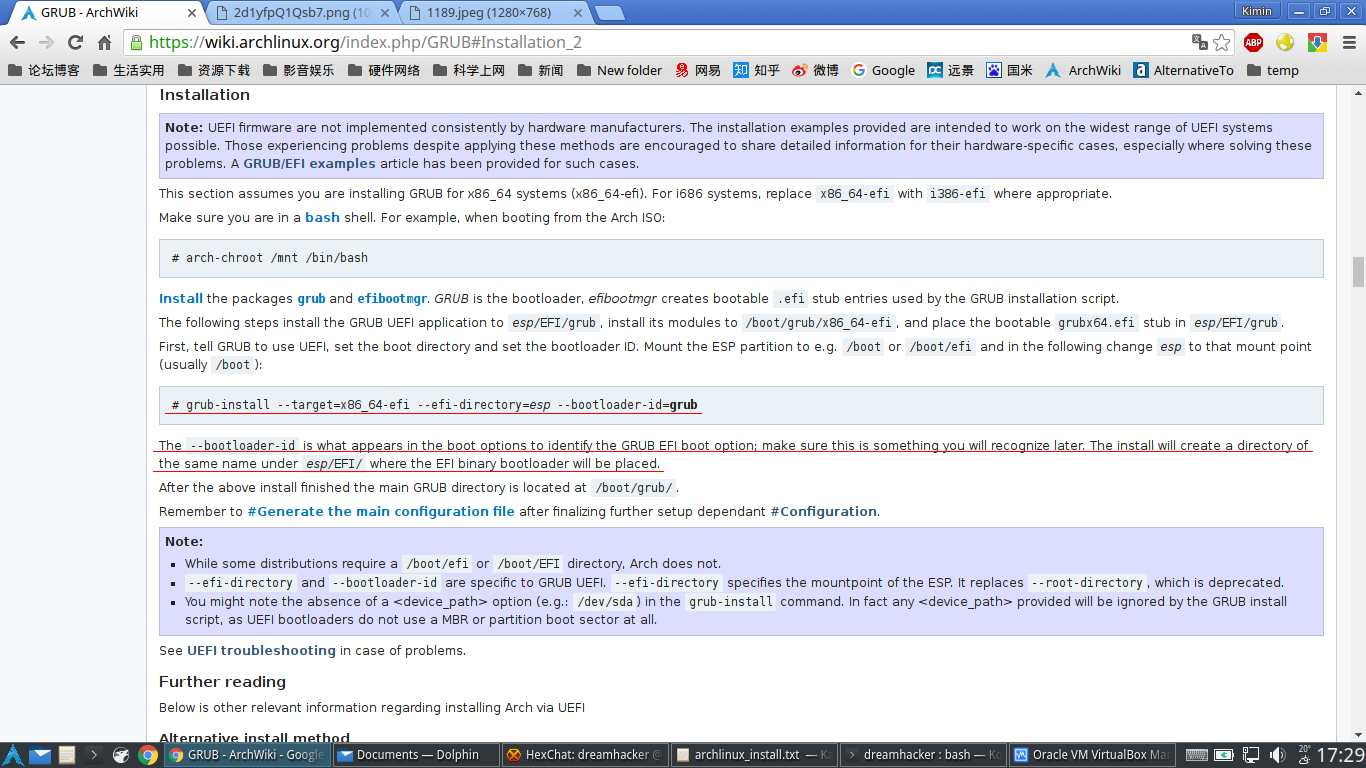
Task: Open the UEFI troubleshooting link
Action: [x=261, y=650]
